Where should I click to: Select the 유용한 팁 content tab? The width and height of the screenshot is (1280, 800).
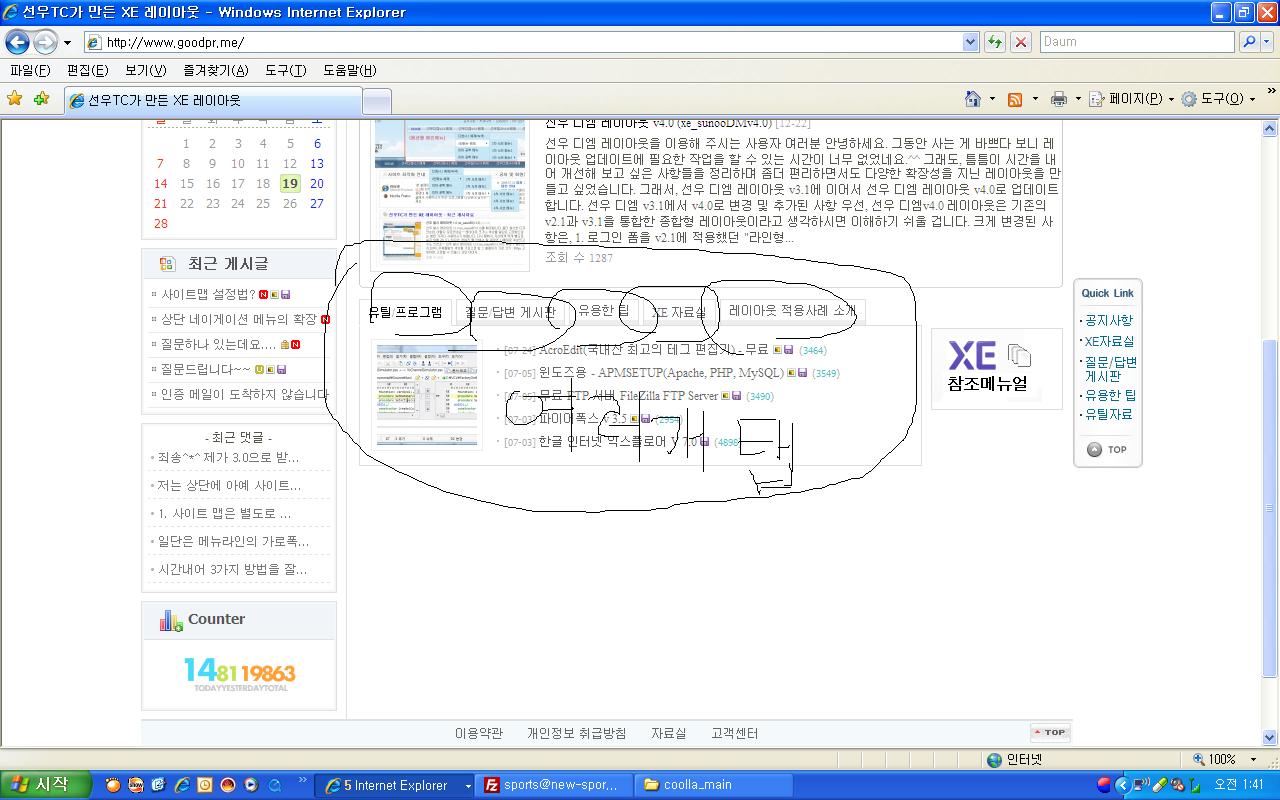604,311
